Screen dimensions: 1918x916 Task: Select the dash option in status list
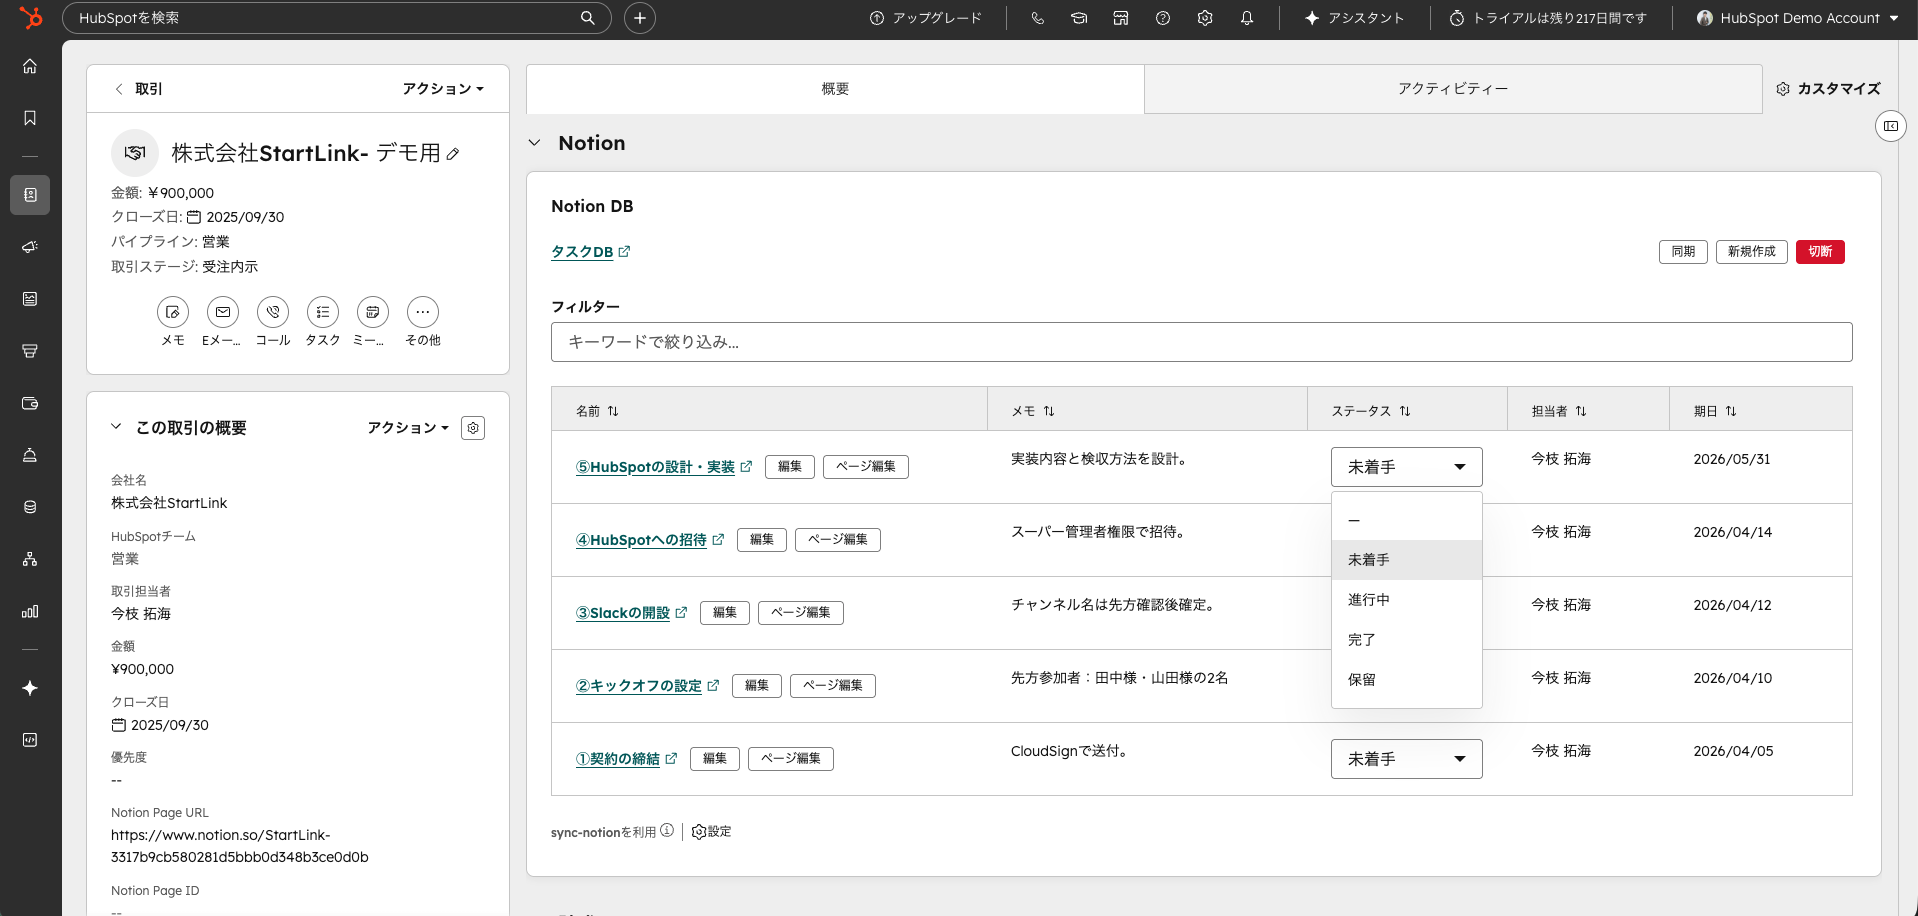1406,520
